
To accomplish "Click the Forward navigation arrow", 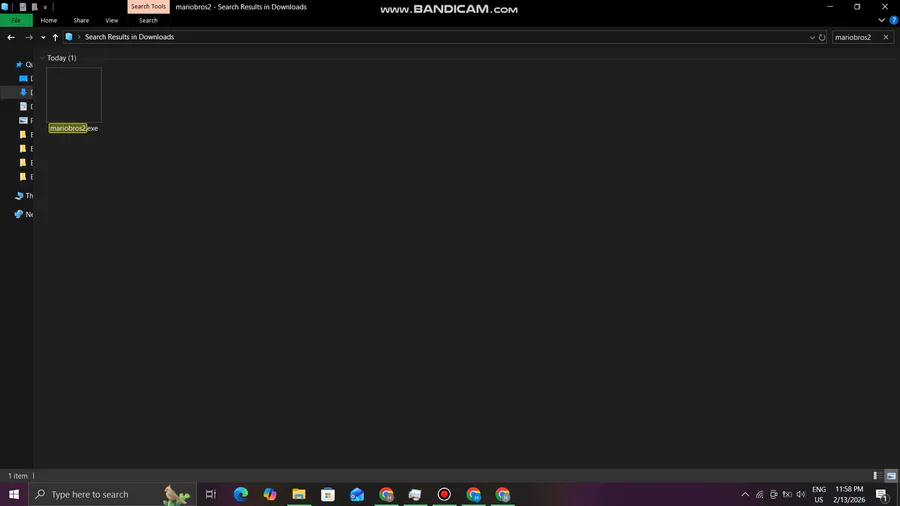I will point(29,37).
